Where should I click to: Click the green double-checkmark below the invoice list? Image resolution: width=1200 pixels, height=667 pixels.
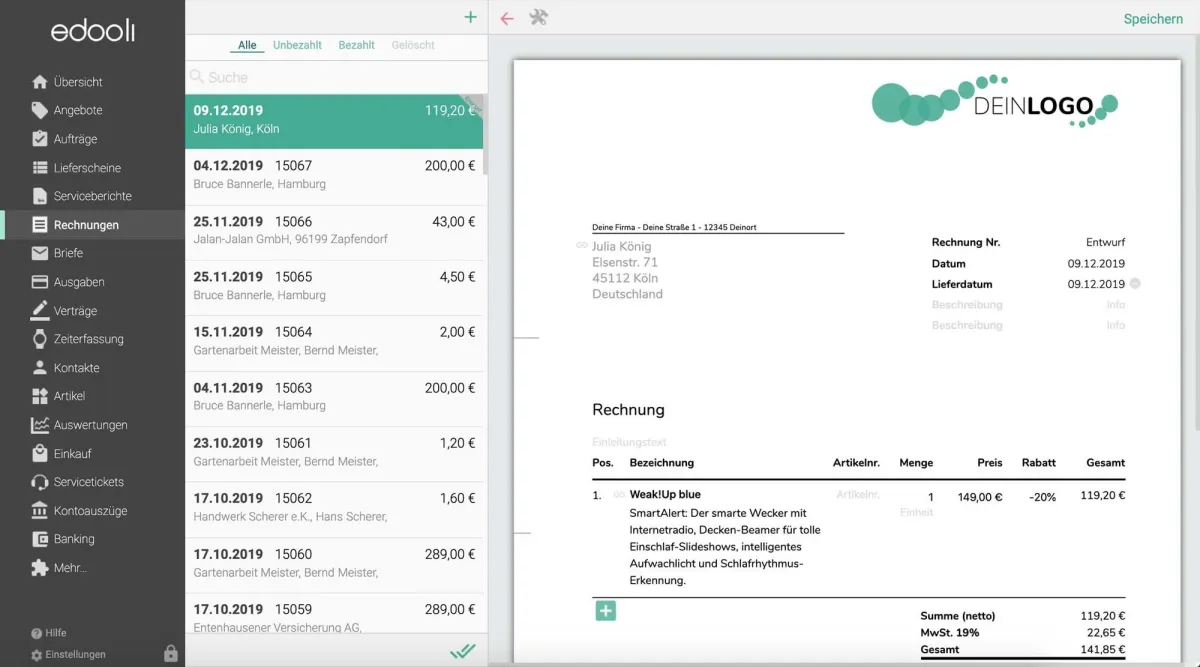[462, 650]
